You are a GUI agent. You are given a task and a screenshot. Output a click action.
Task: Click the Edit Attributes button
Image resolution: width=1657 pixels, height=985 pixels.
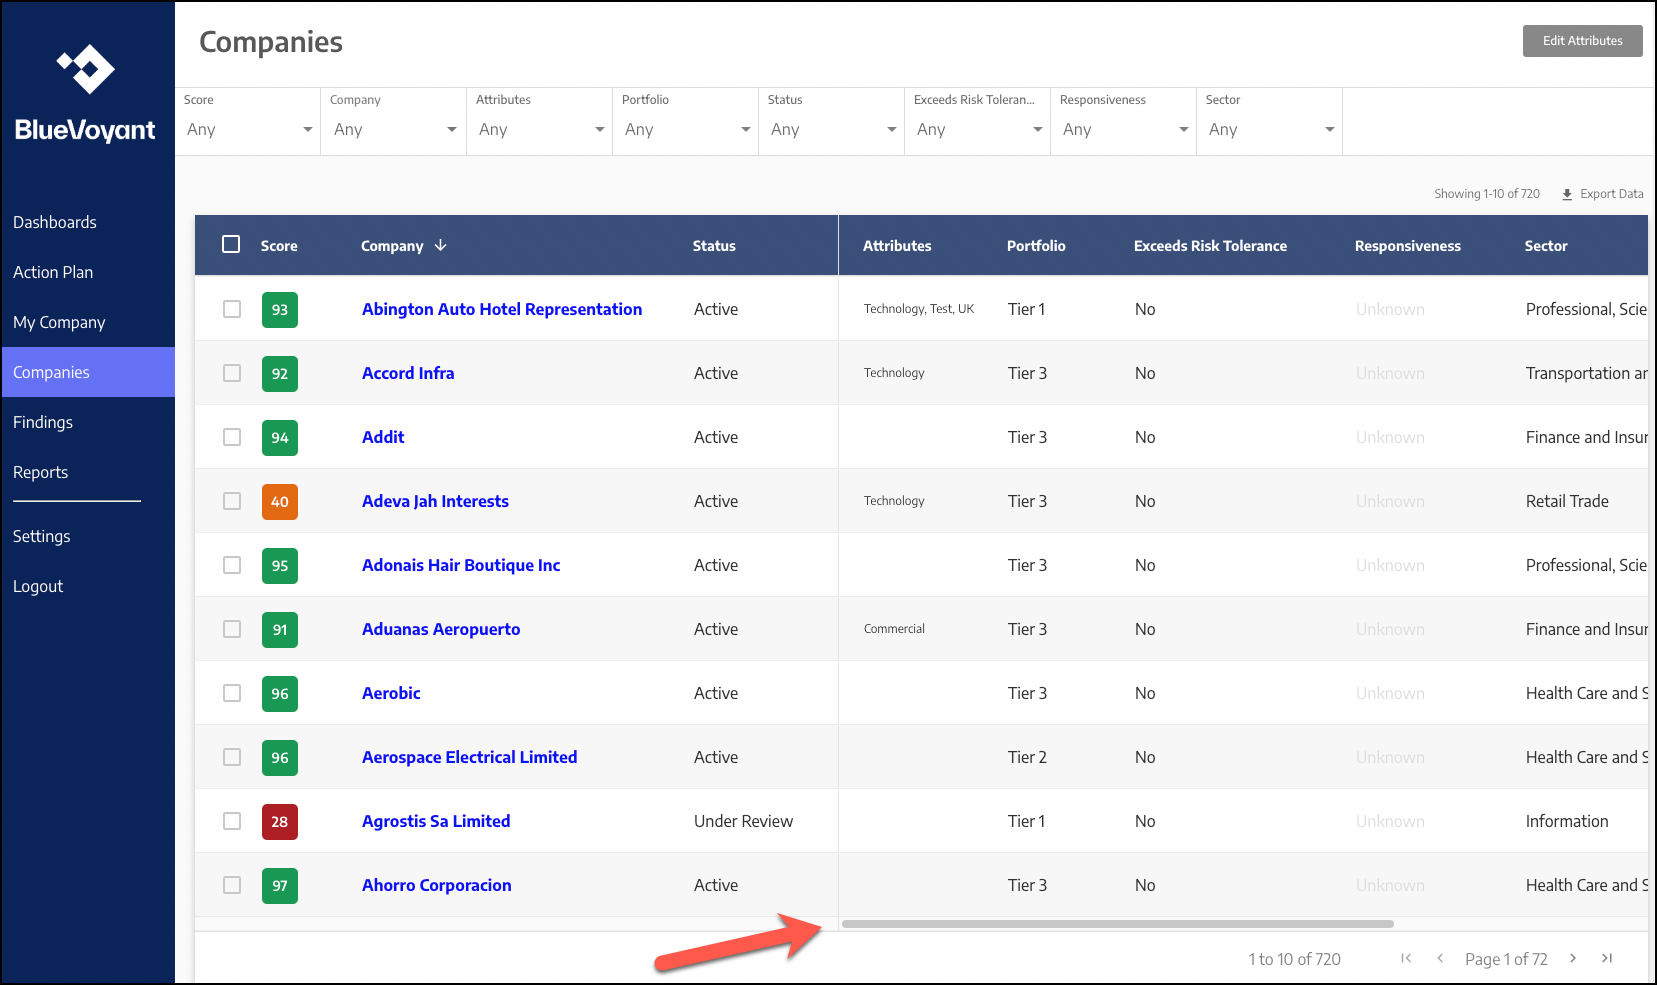click(x=1582, y=41)
